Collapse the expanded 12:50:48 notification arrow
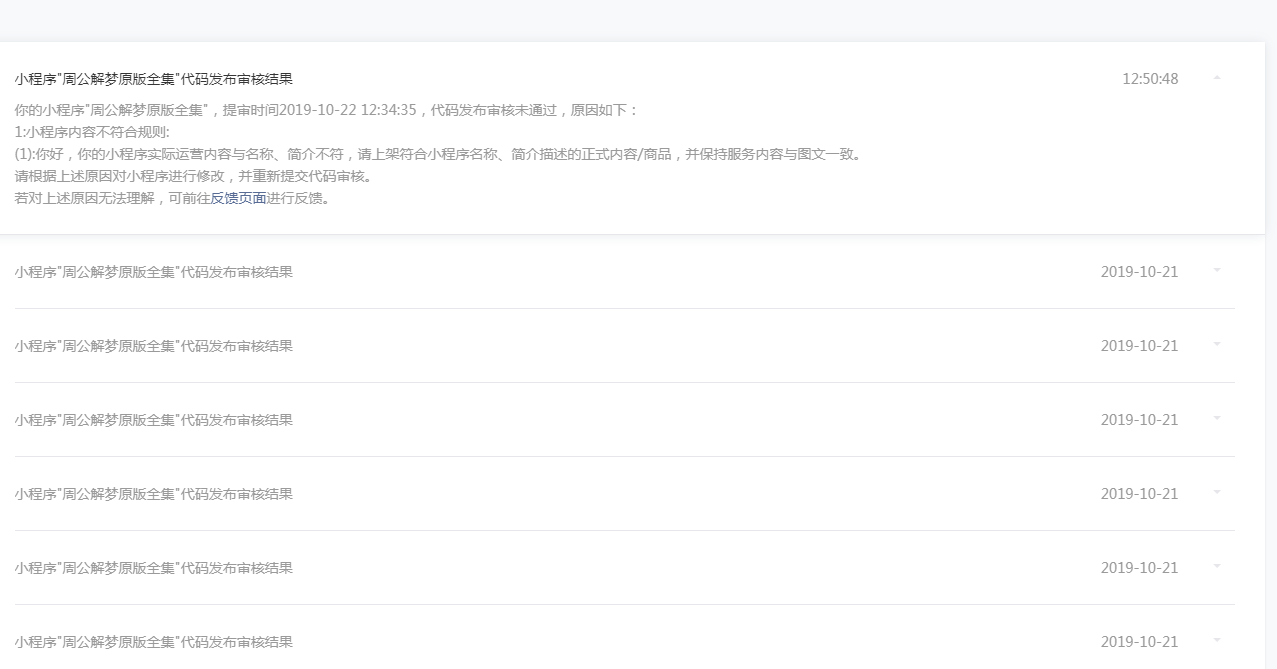The height and width of the screenshot is (669, 1277). [1217, 77]
